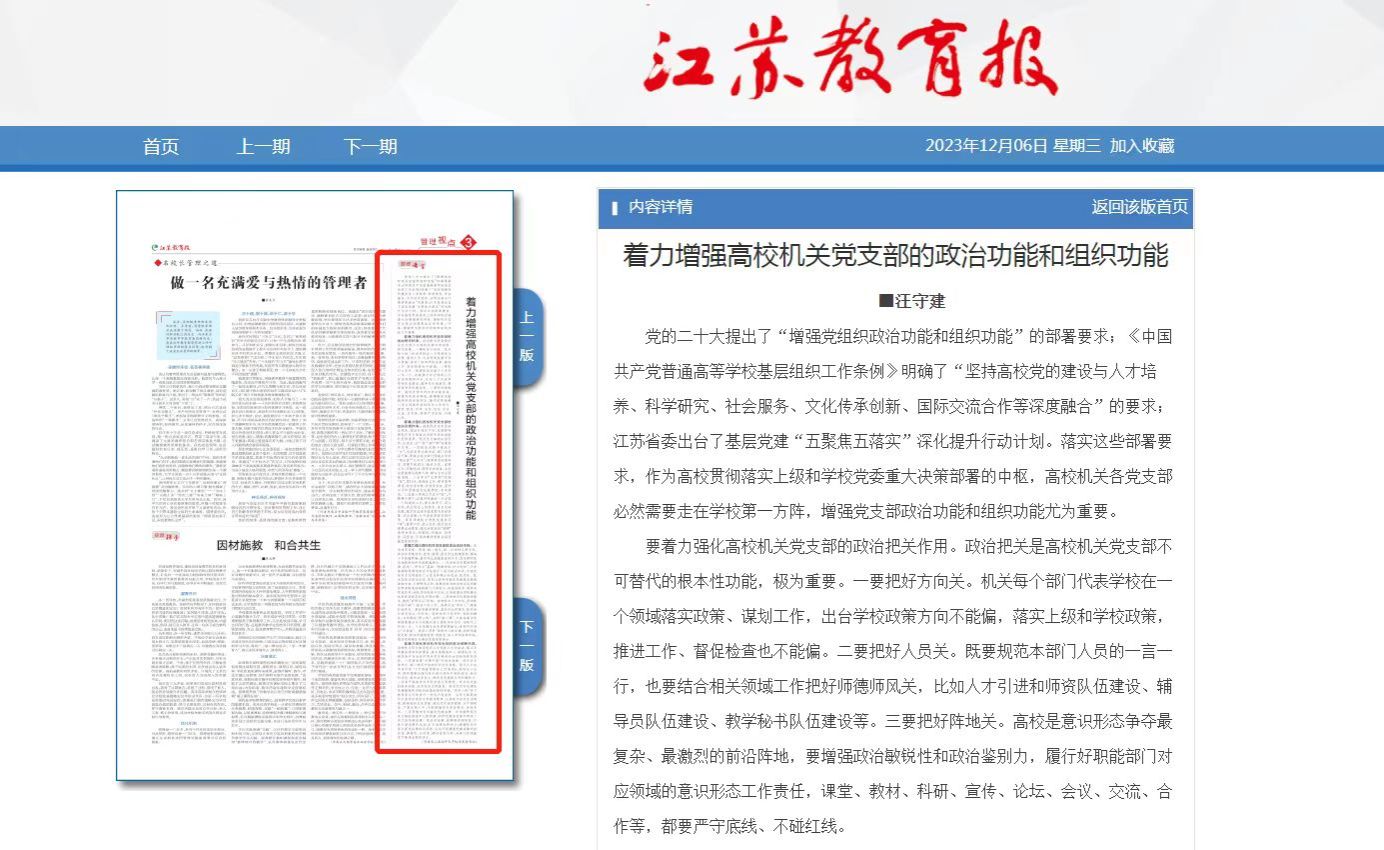Click the author name 汪守建
Screen dimensions: 1384x850
[911, 301]
